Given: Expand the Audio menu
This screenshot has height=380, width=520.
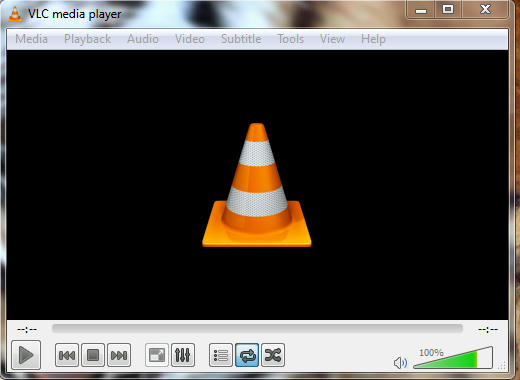Looking at the screenshot, I should click(x=143, y=39).
